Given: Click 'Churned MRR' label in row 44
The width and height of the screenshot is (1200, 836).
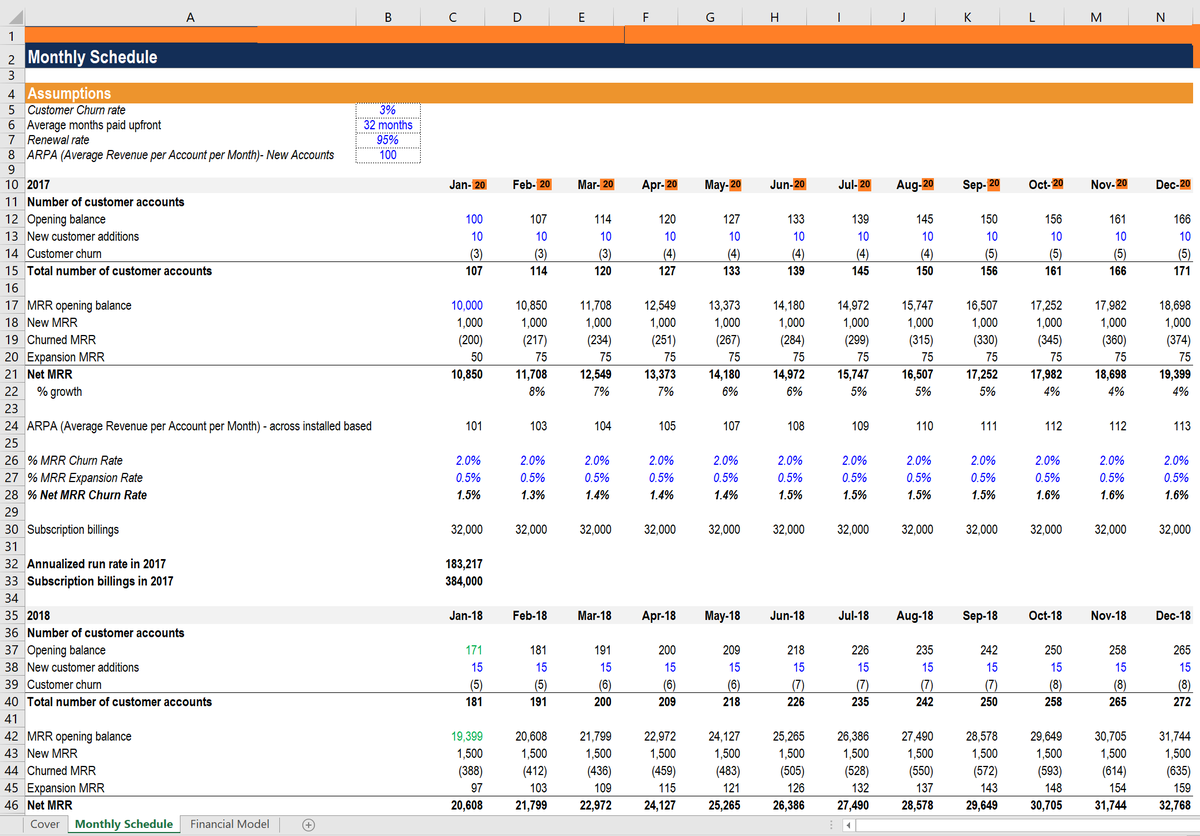Looking at the screenshot, I should coord(60,771).
